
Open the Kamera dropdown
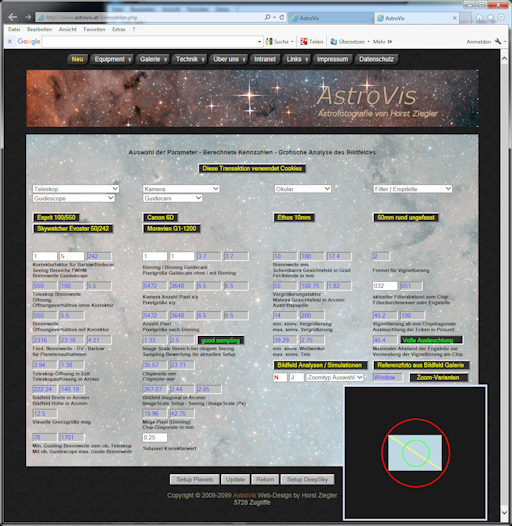(181, 189)
